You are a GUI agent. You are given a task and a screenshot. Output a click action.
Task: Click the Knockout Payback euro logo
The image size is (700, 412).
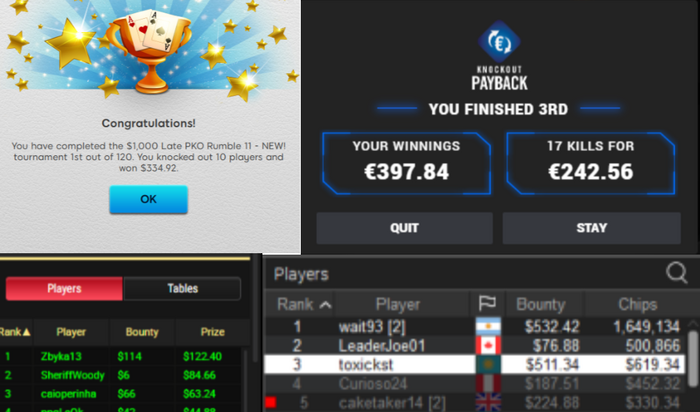click(x=499, y=42)
